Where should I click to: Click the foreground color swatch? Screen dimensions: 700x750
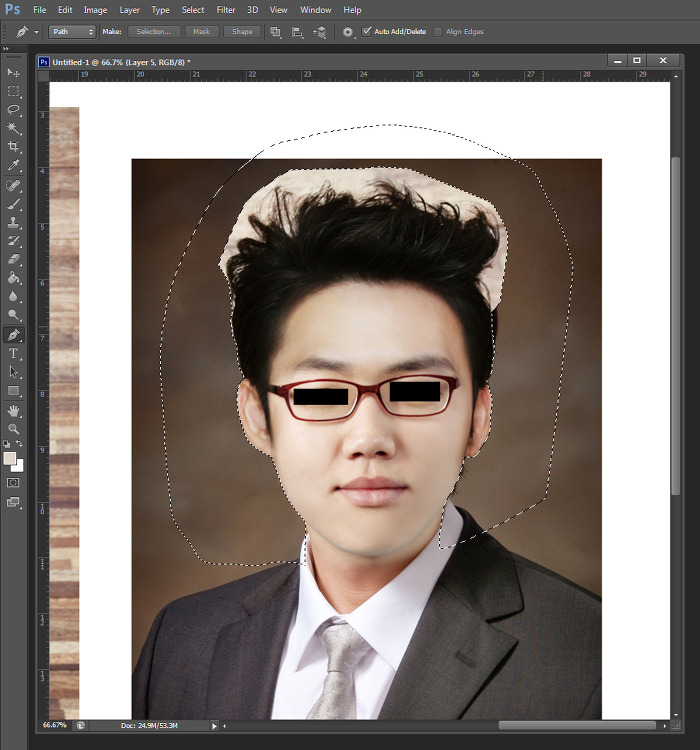click(x=10, y=458)
